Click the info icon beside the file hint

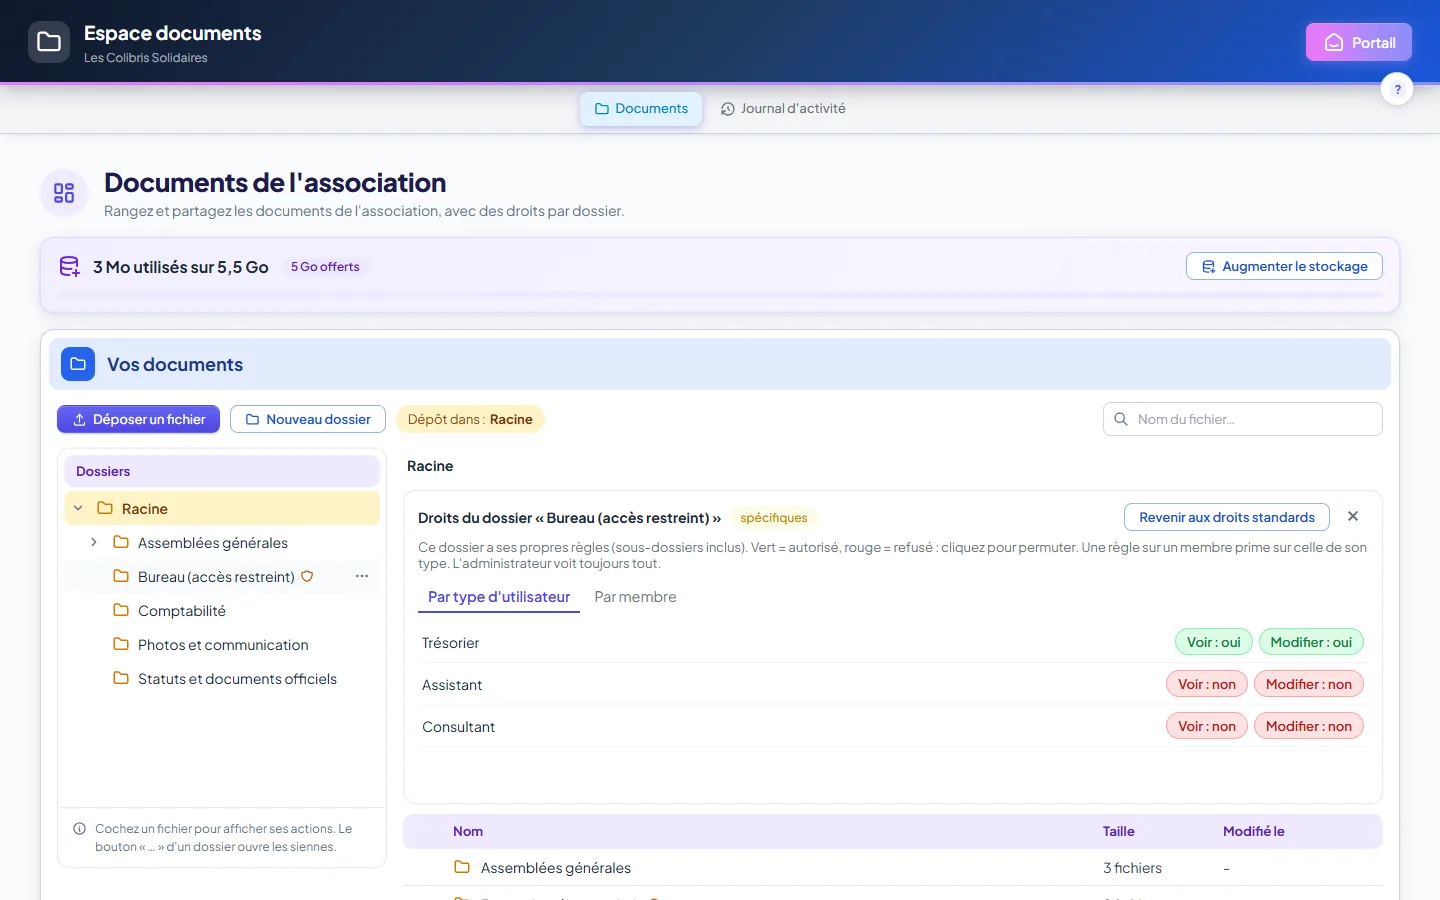coord(80,828)
